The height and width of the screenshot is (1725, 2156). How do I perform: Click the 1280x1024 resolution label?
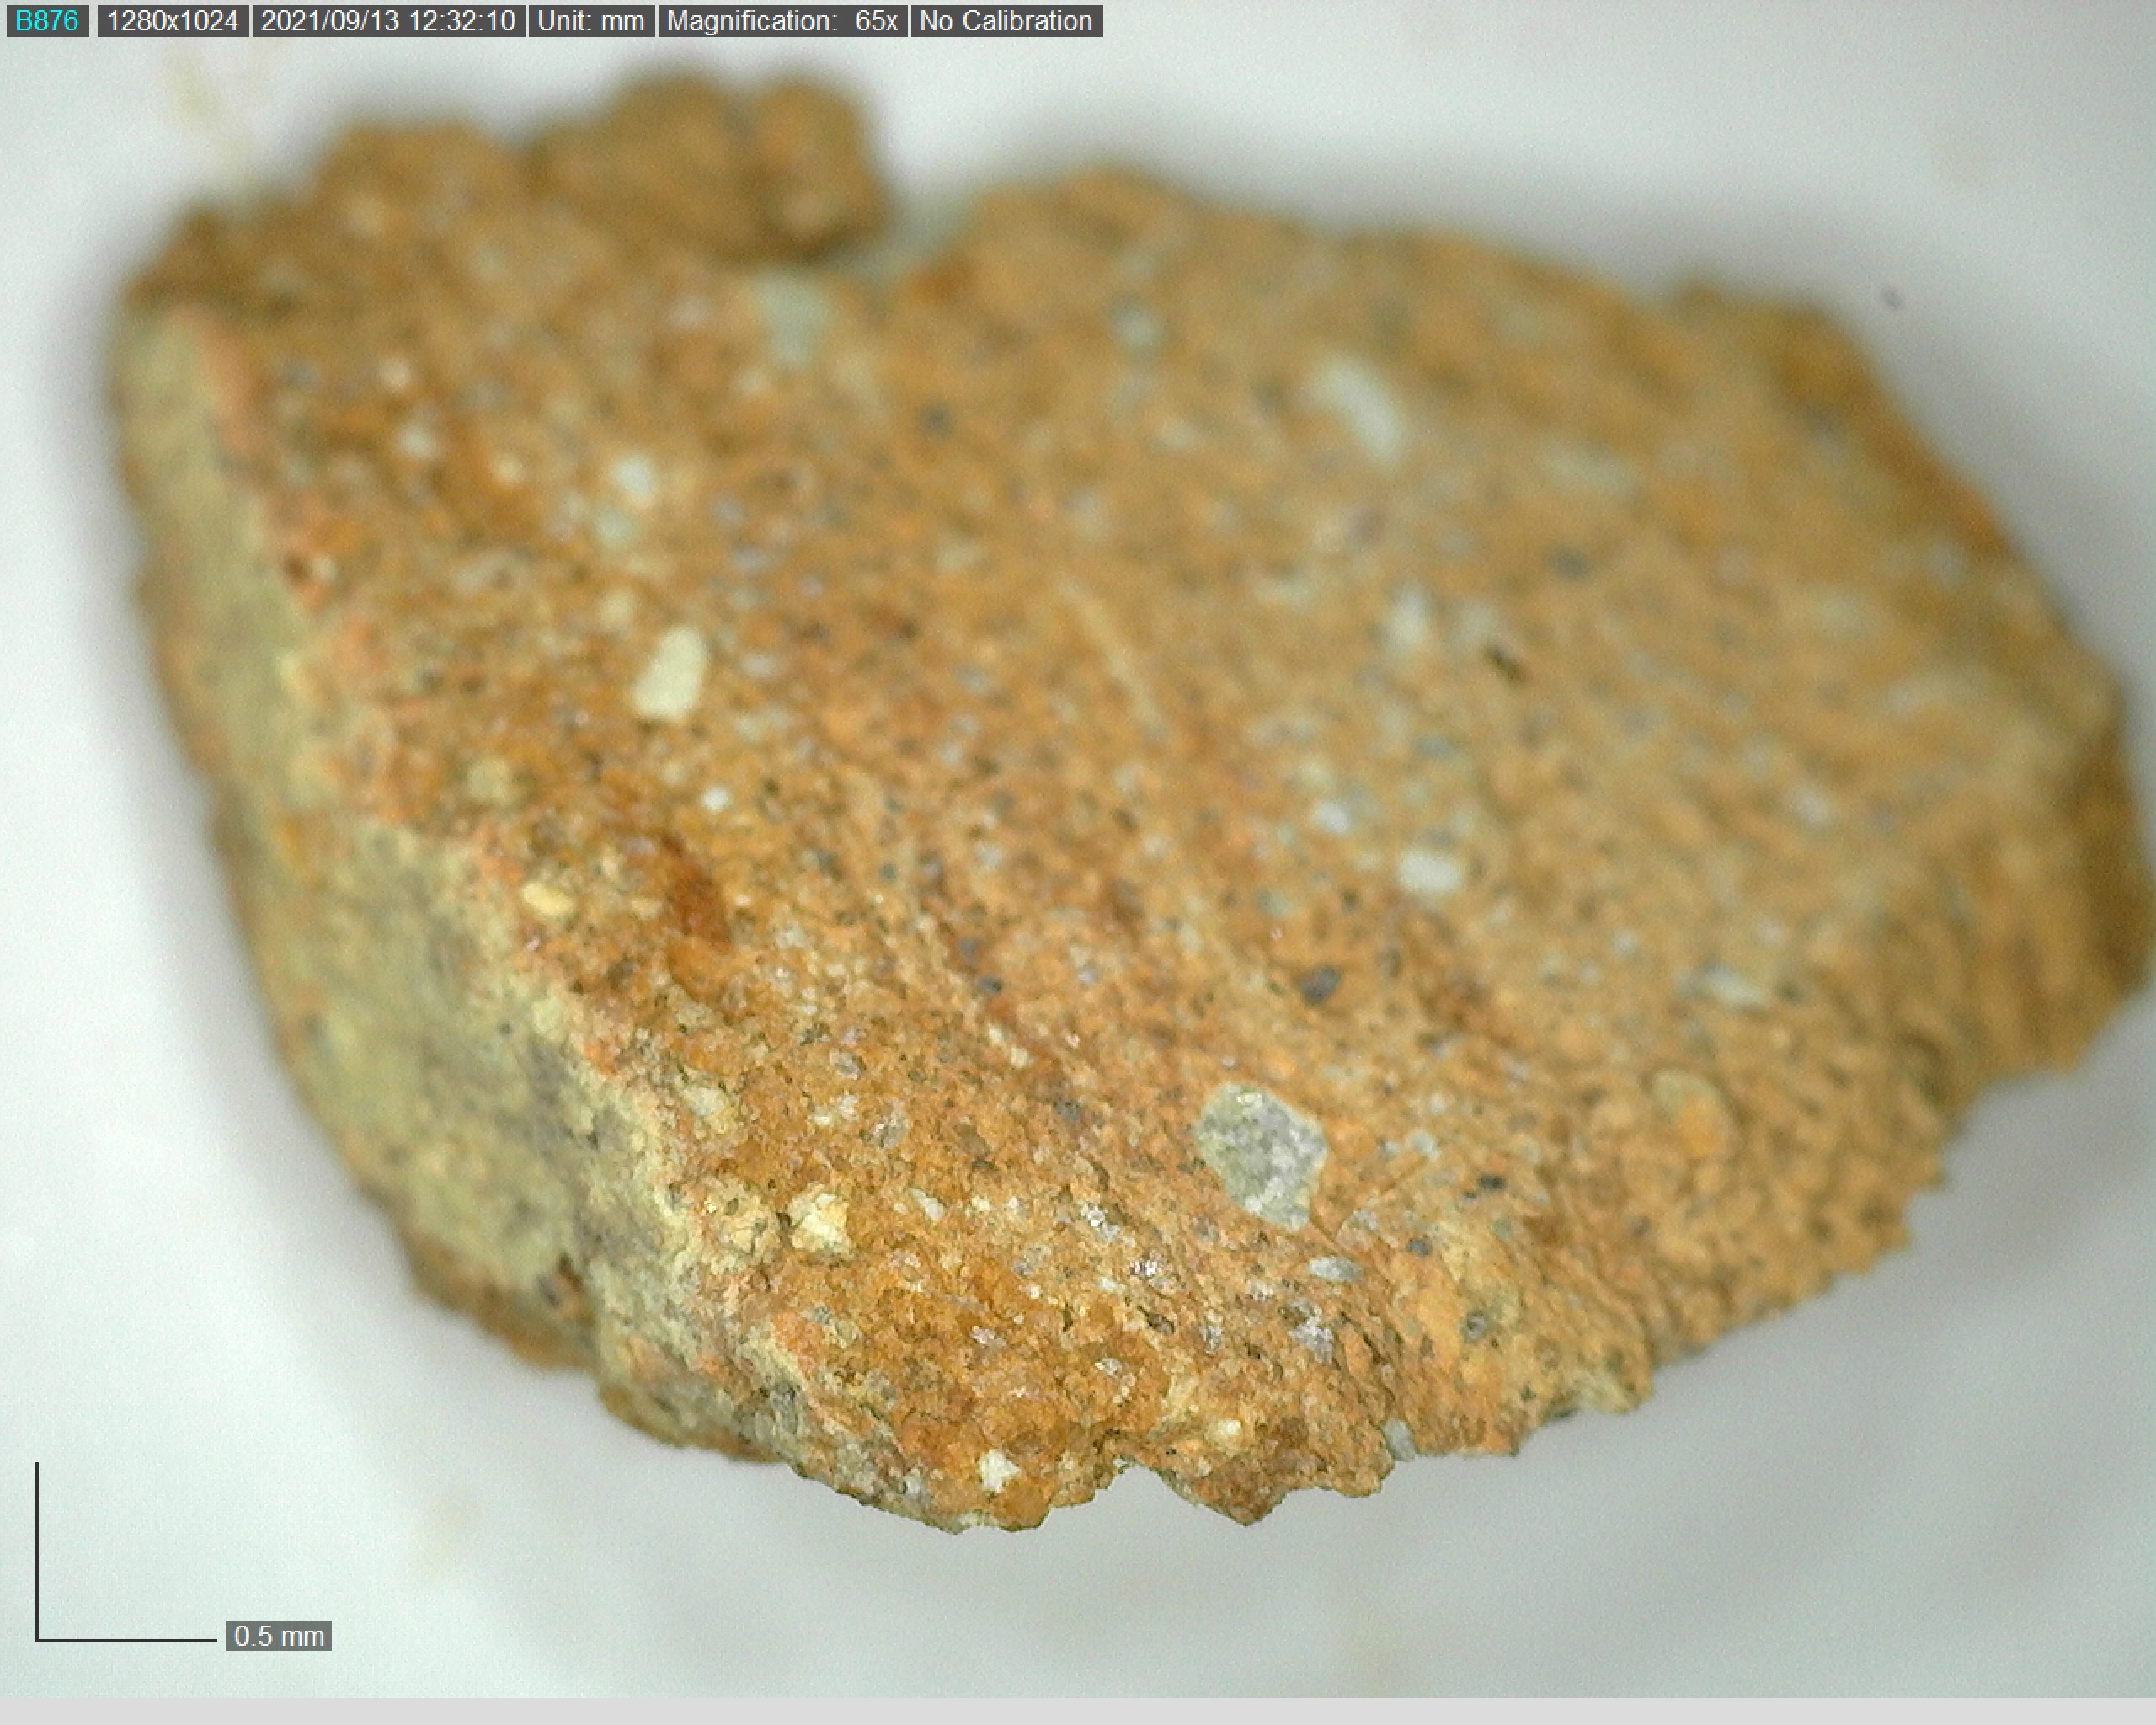pyautogui.click(x=172, y=21)
